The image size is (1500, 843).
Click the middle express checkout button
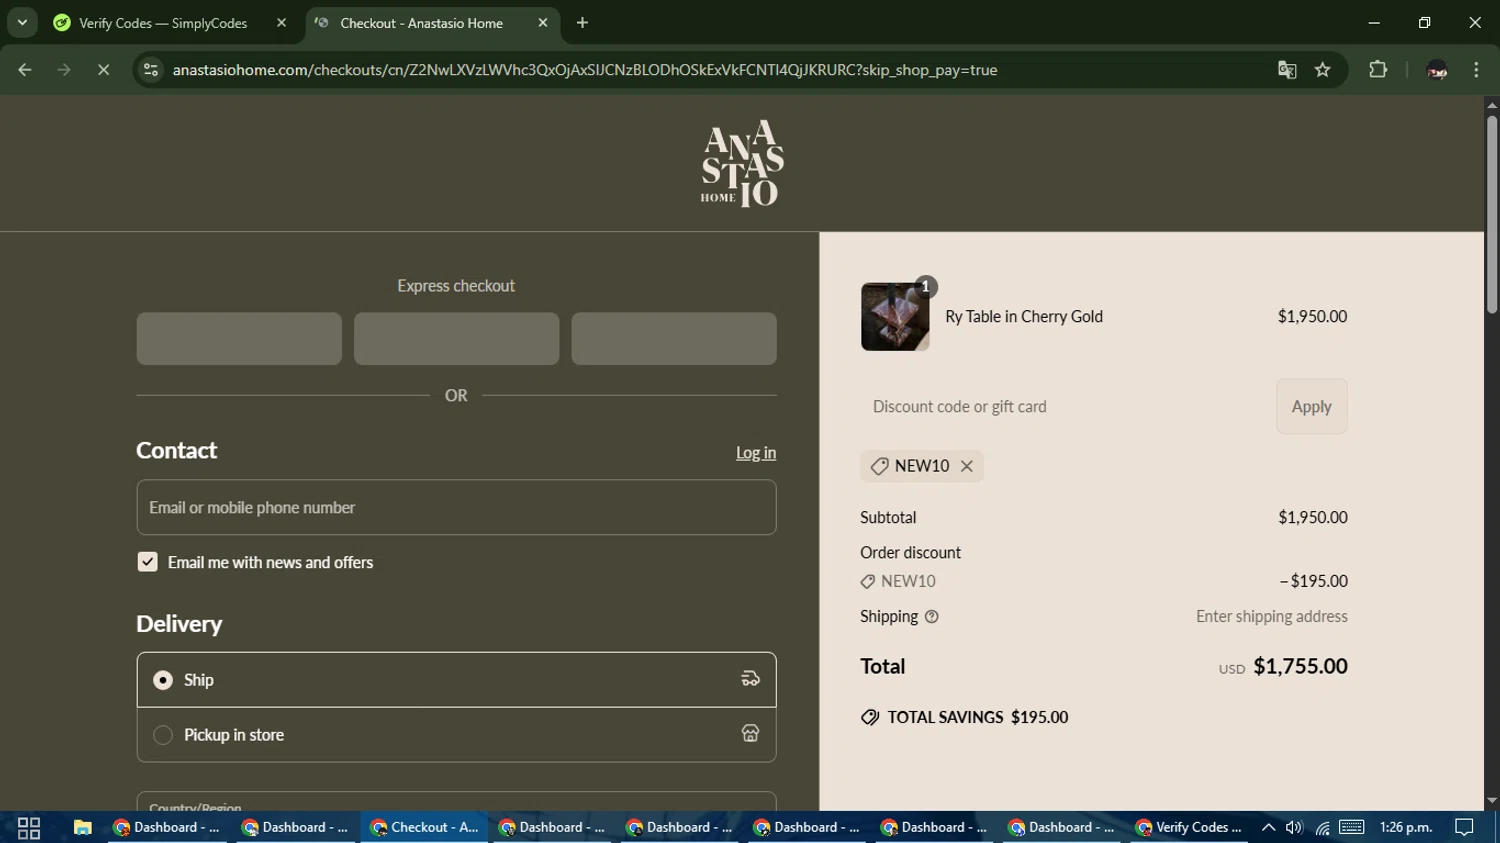[x=456, y=338]
